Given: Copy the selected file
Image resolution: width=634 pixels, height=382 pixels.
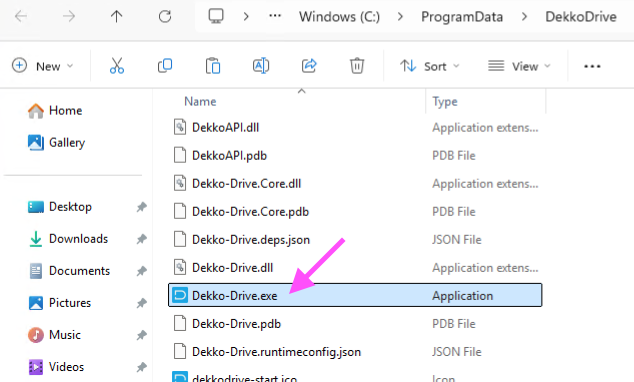Looking at the screenshot, I should click(165, 65).
